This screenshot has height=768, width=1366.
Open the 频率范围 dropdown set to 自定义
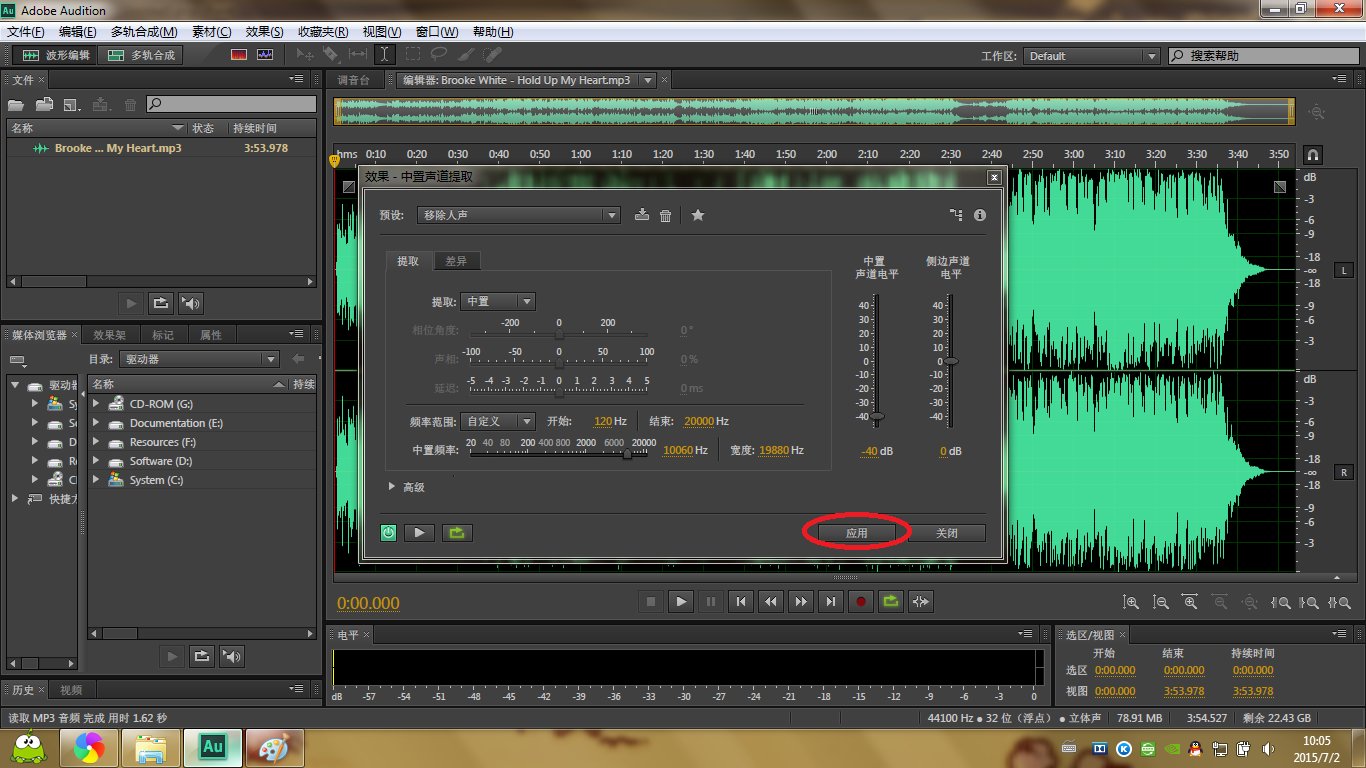[x=500, y=421]
